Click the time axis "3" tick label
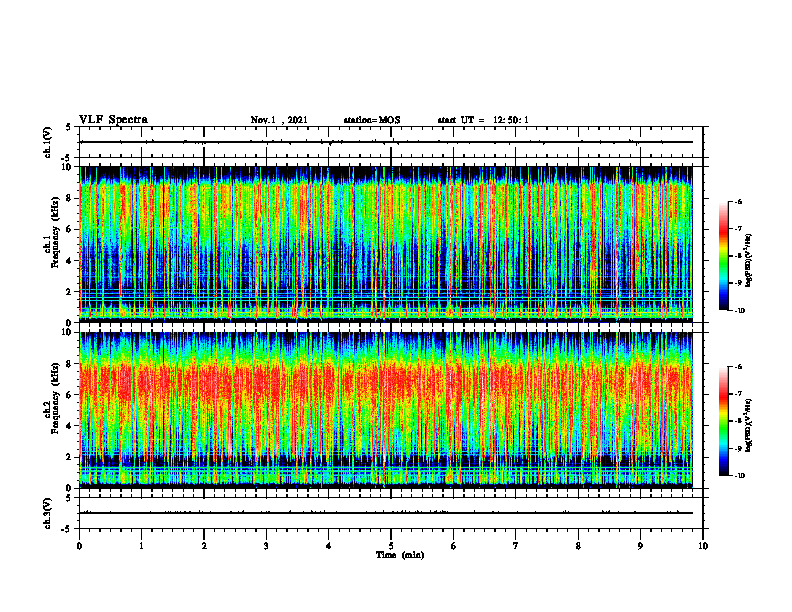 coord(266,546)
